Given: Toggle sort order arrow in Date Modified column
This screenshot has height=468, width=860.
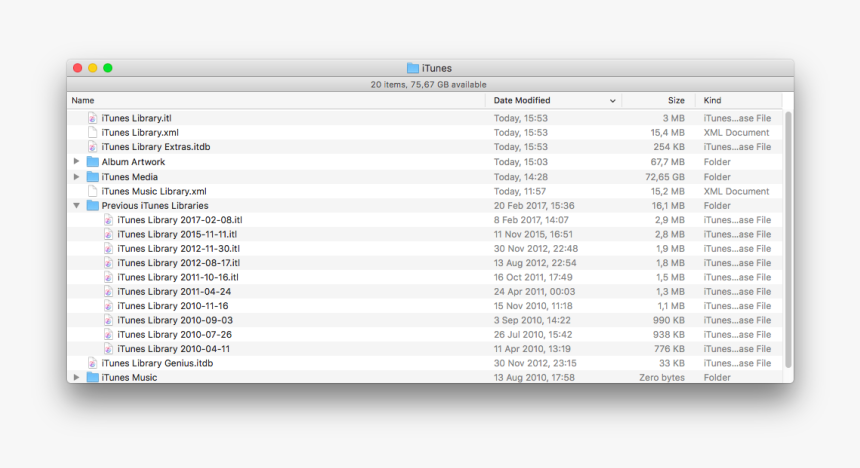Looking at the screenshot, I should pyautogui.click(x=612, y=101).
